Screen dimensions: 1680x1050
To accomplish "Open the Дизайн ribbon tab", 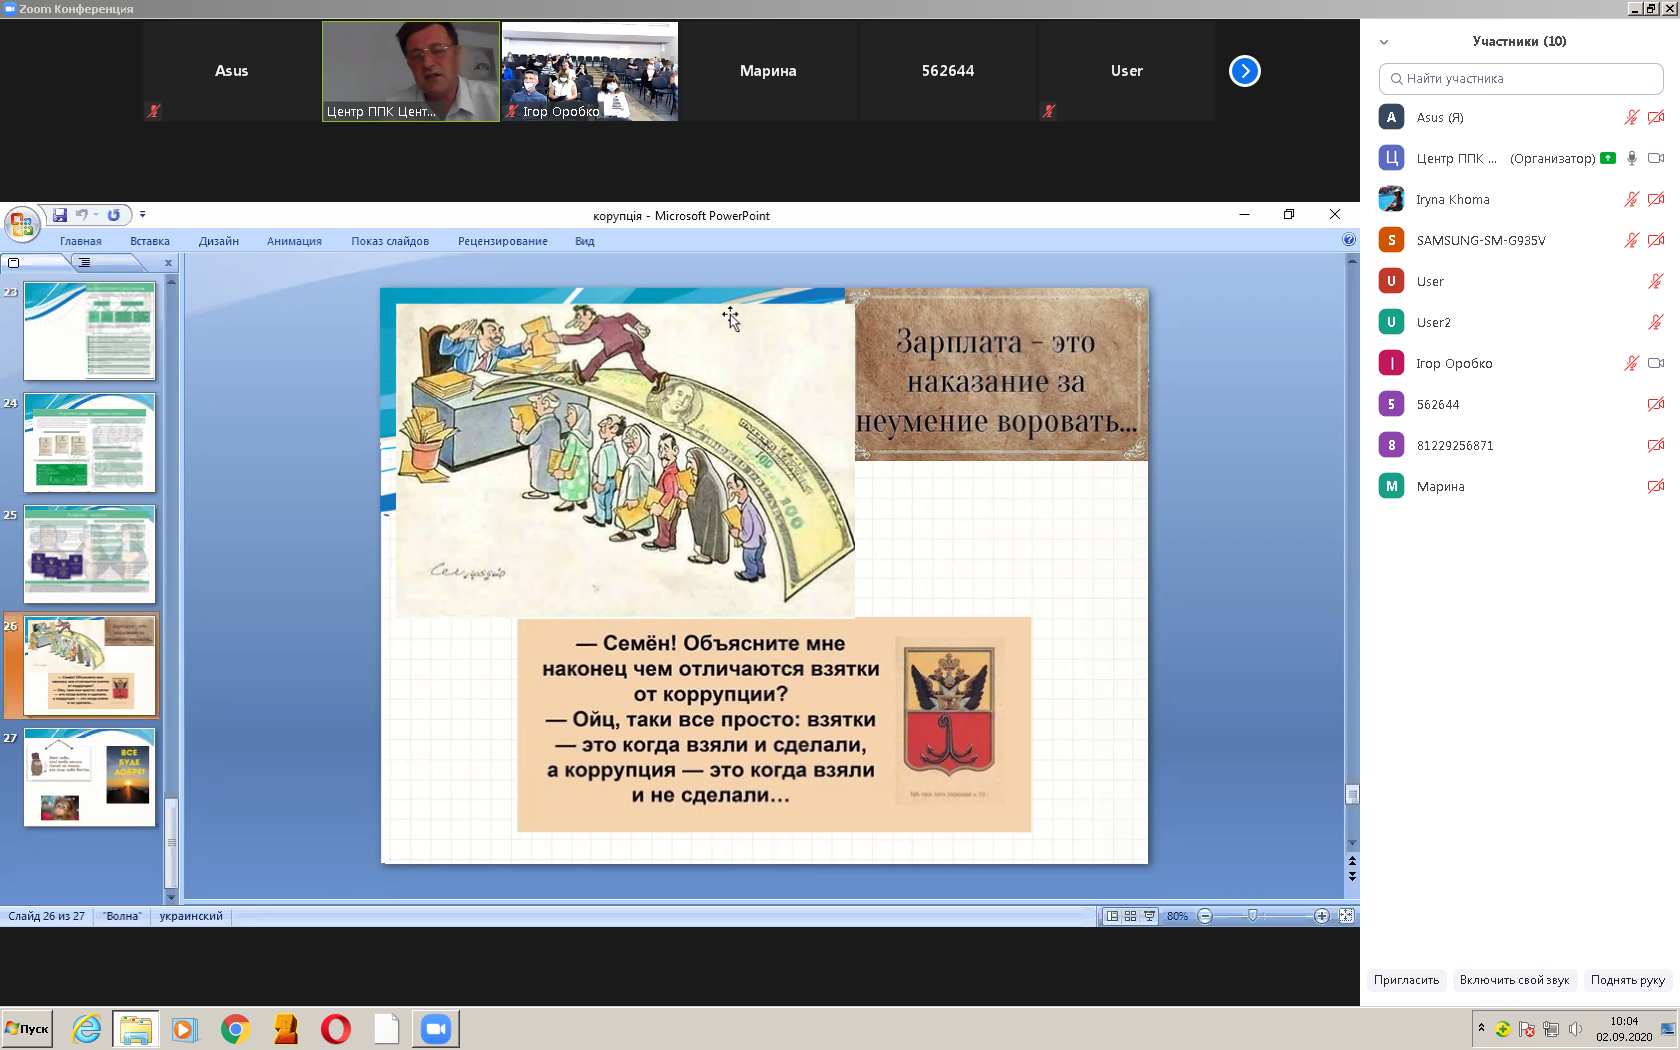I will tap(219, 241).
